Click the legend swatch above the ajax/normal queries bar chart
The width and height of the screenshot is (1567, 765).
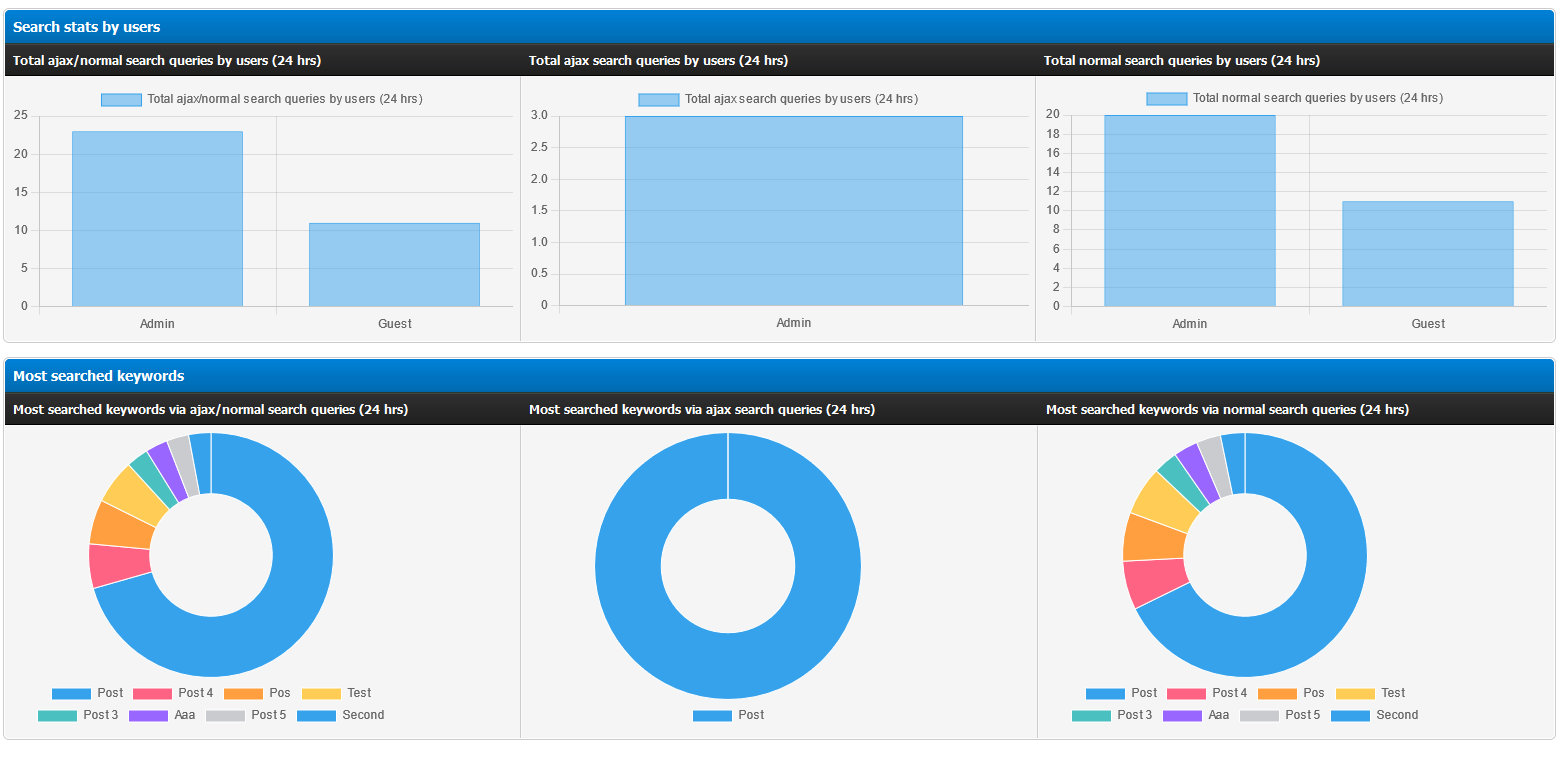click(x=121, y=99)
